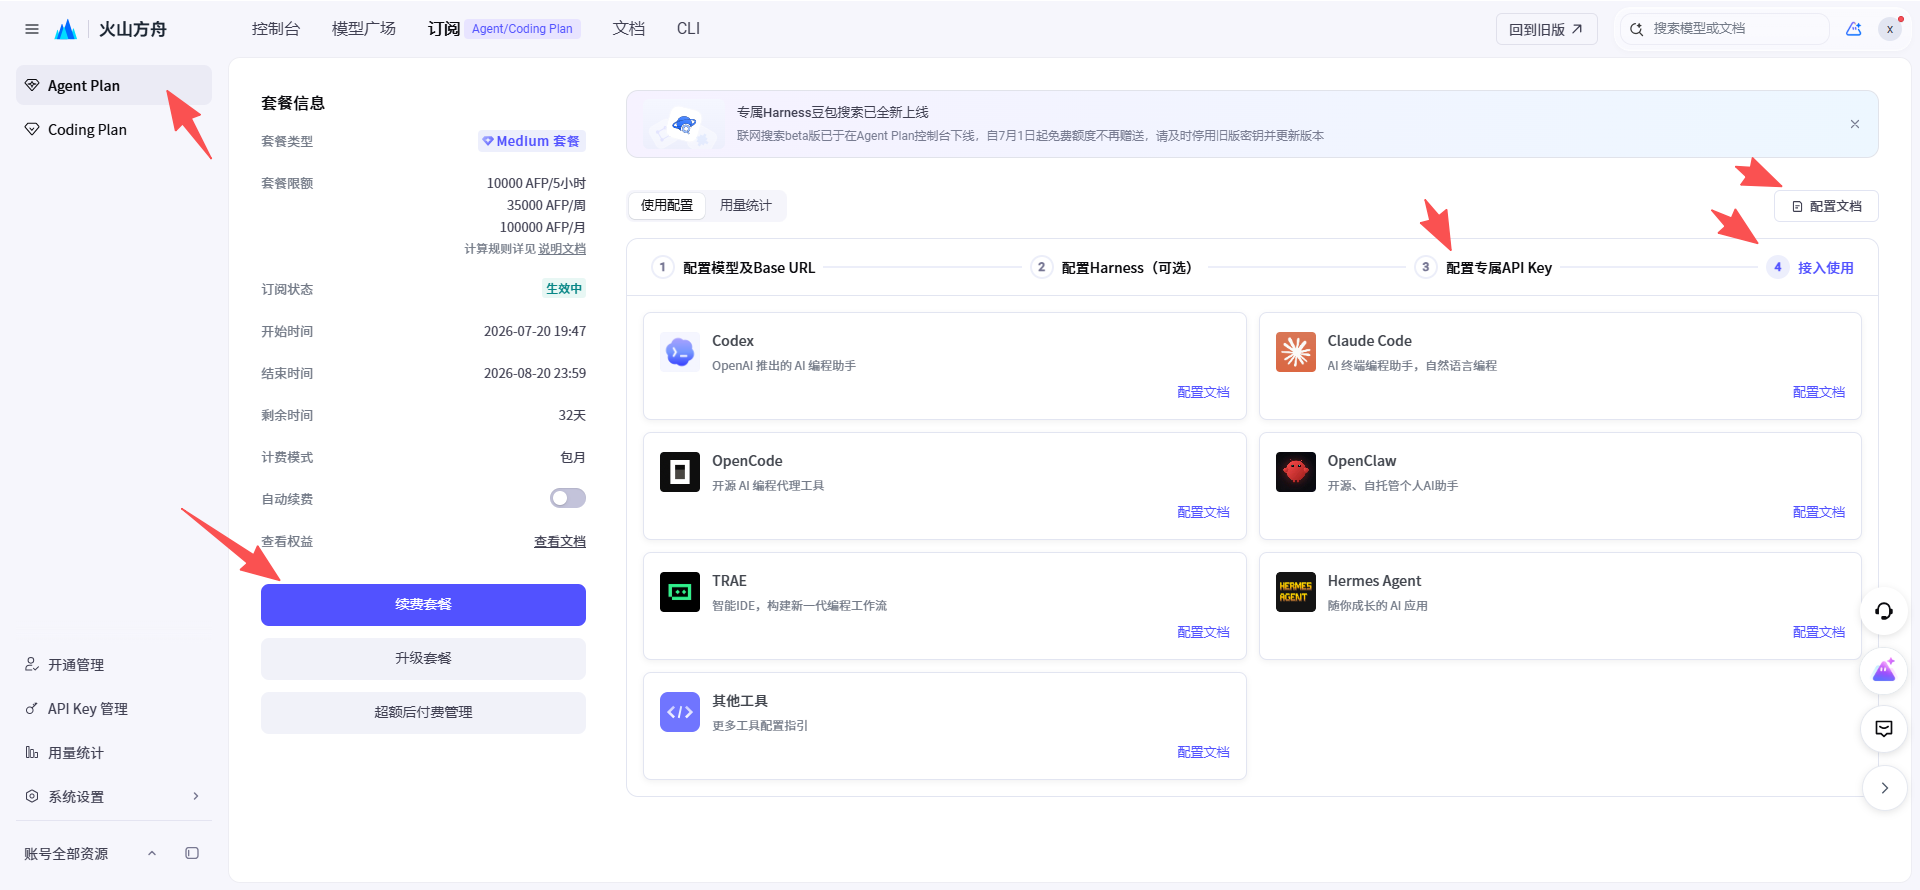Click the Hermes Agent icon
Screen dimensions: 1920x890
pyautogui.click(x=1296, y=592)
